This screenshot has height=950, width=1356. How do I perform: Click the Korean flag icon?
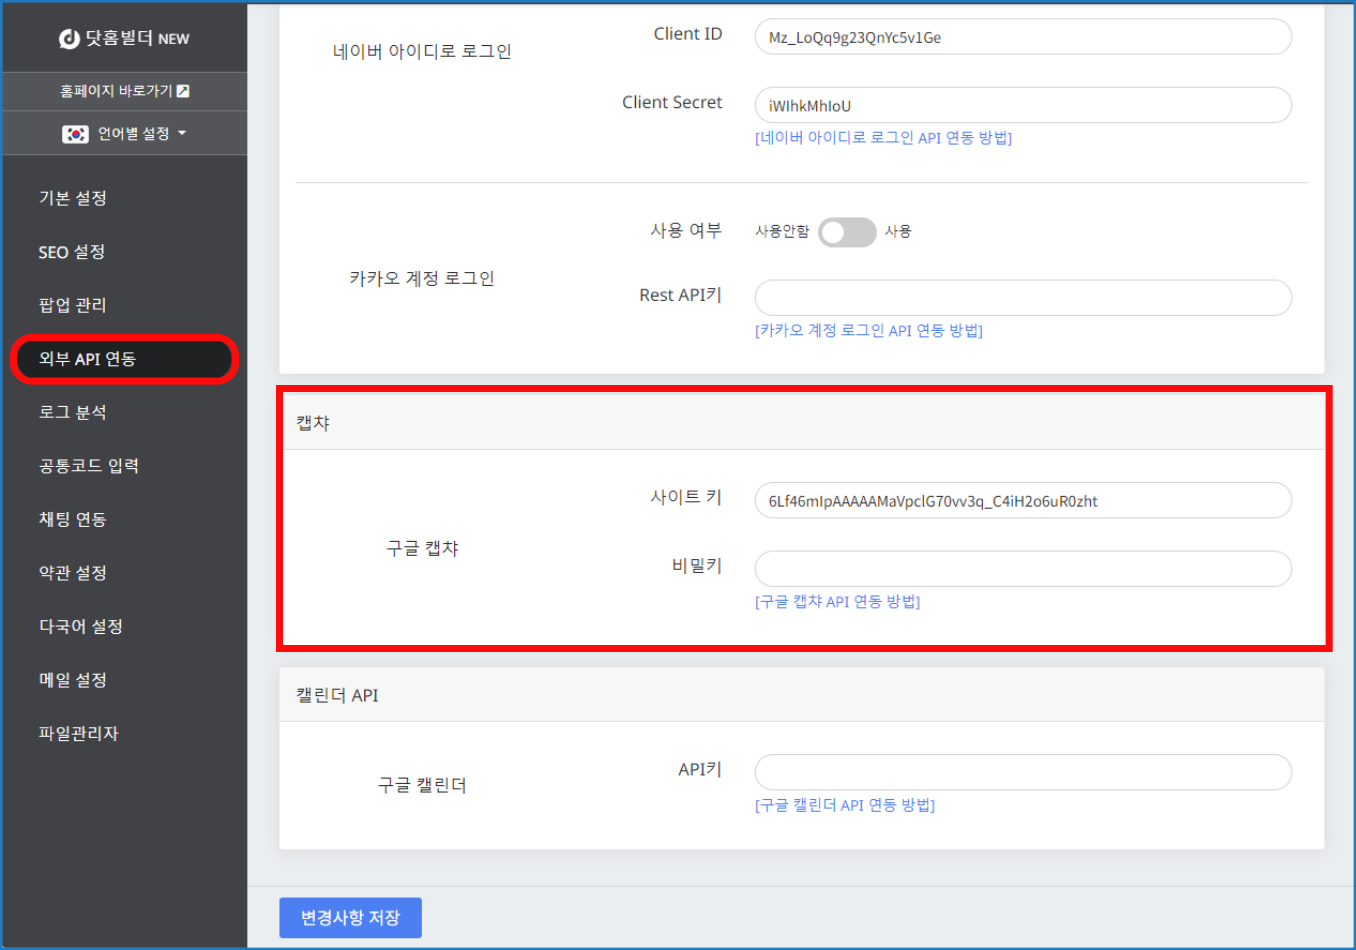point(75,134)
